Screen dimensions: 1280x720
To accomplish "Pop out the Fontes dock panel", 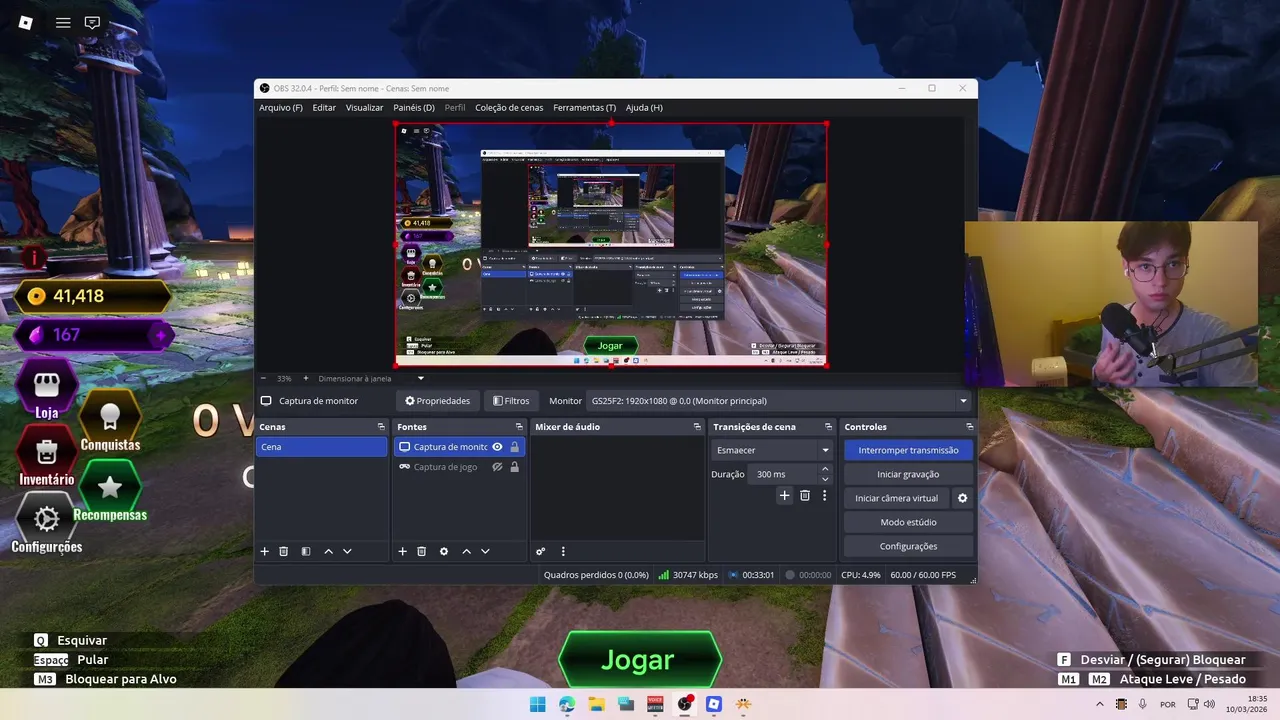I will [x=519, y=427].
